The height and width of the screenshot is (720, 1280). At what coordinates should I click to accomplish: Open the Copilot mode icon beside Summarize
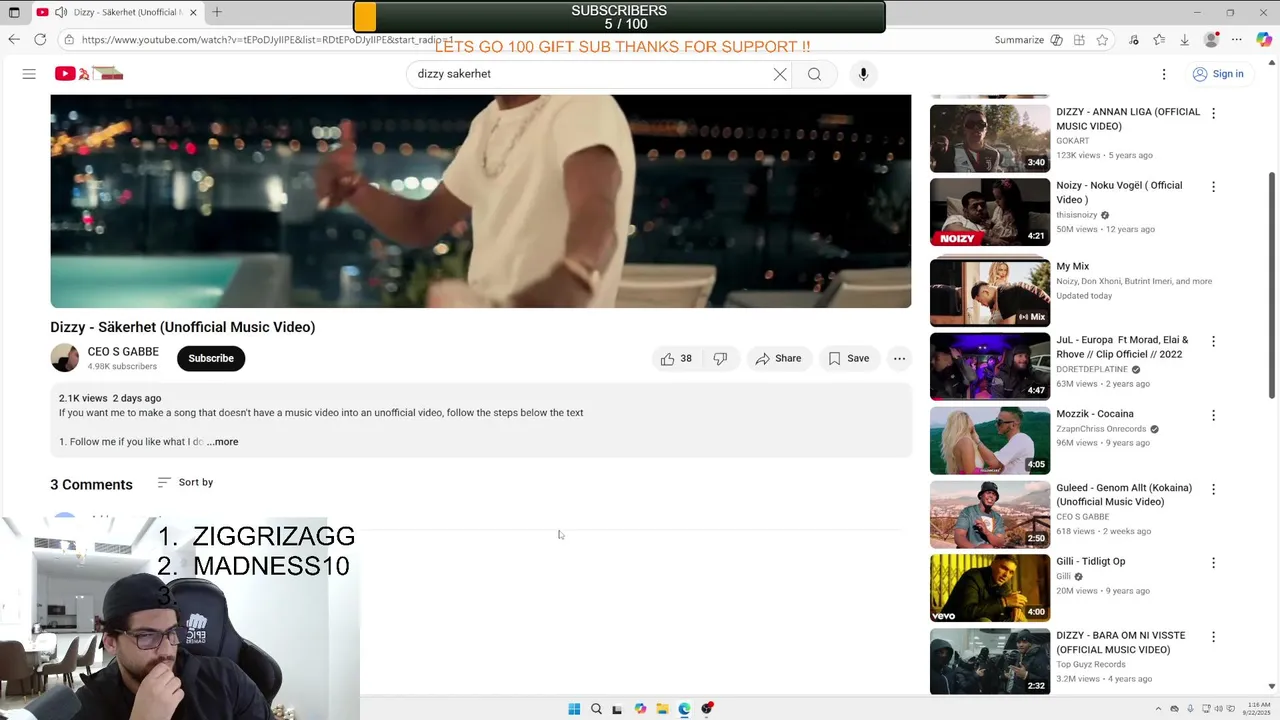point(1056,40)
